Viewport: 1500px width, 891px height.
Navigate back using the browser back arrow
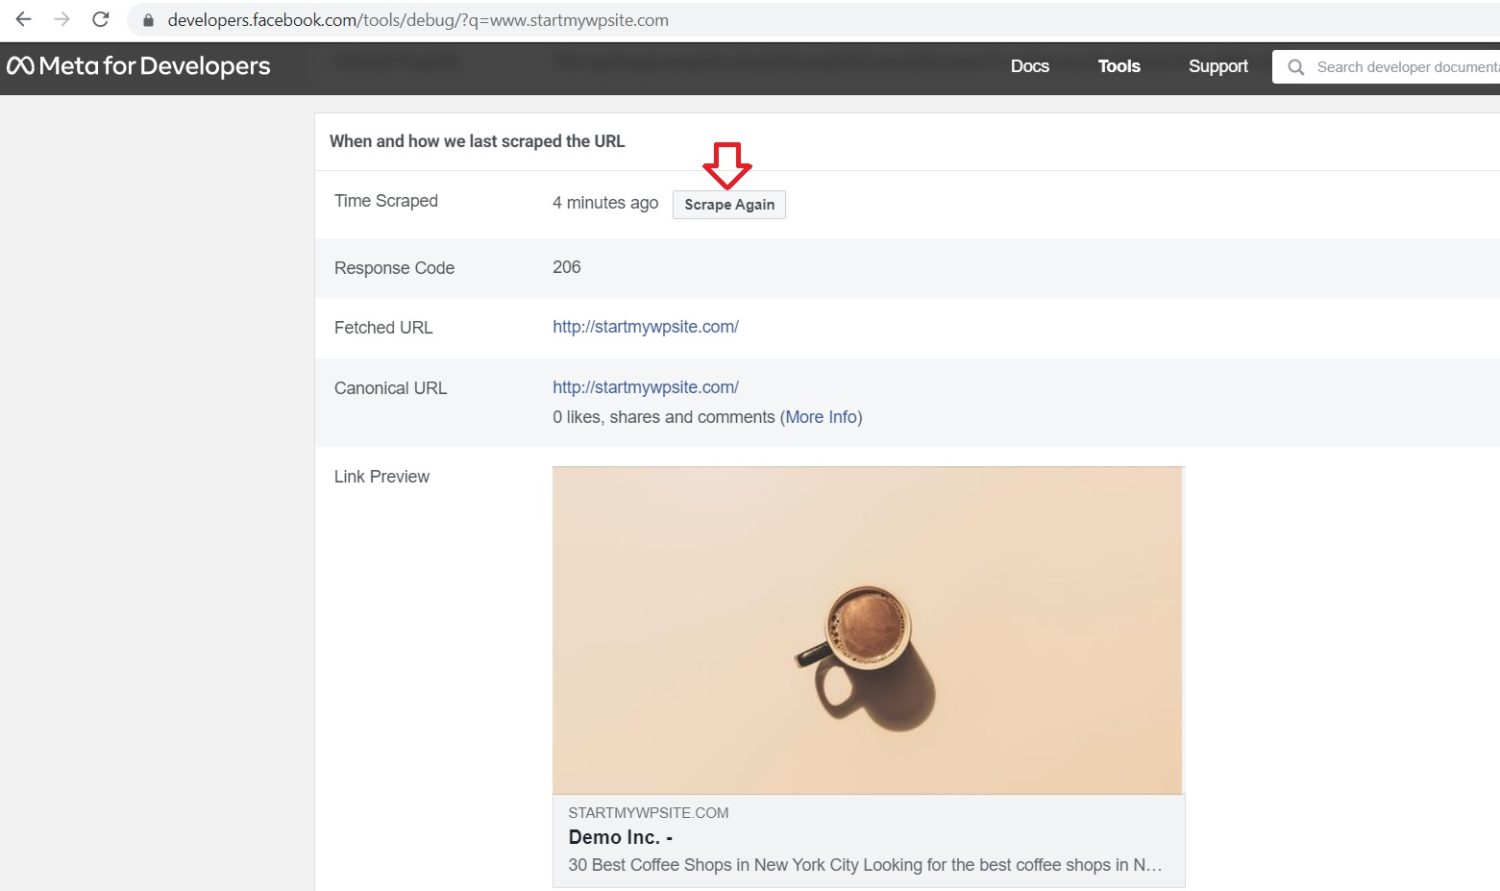click(x=22, y=19)
